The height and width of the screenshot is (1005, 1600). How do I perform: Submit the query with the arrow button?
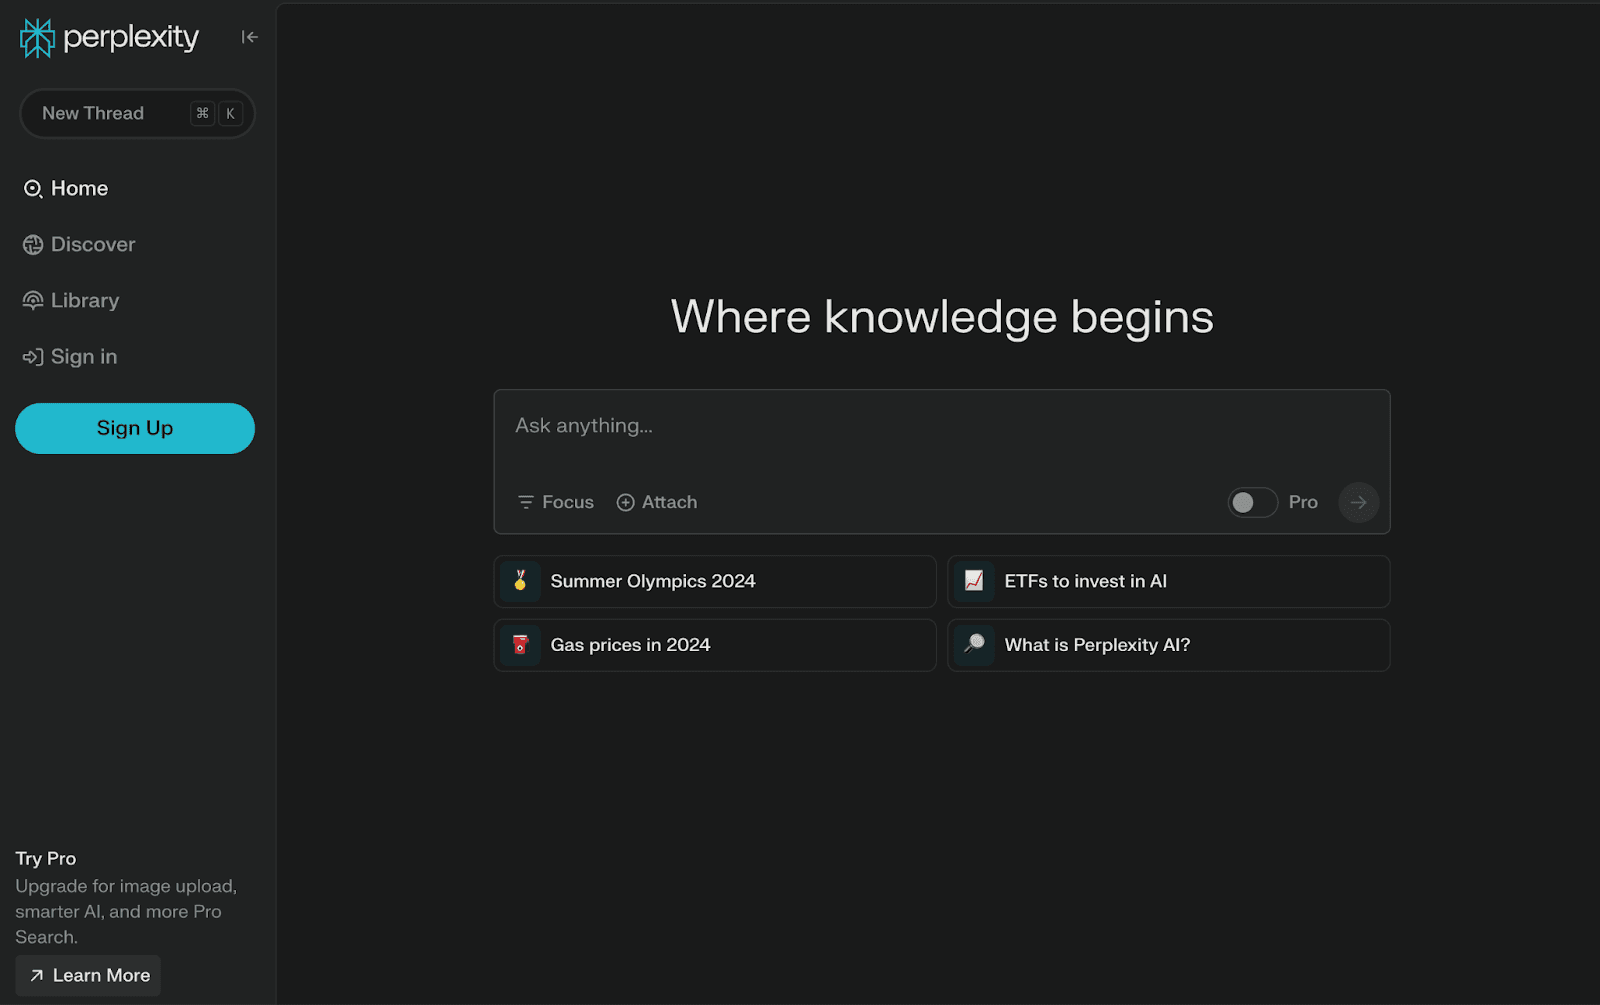[1358, 502]
